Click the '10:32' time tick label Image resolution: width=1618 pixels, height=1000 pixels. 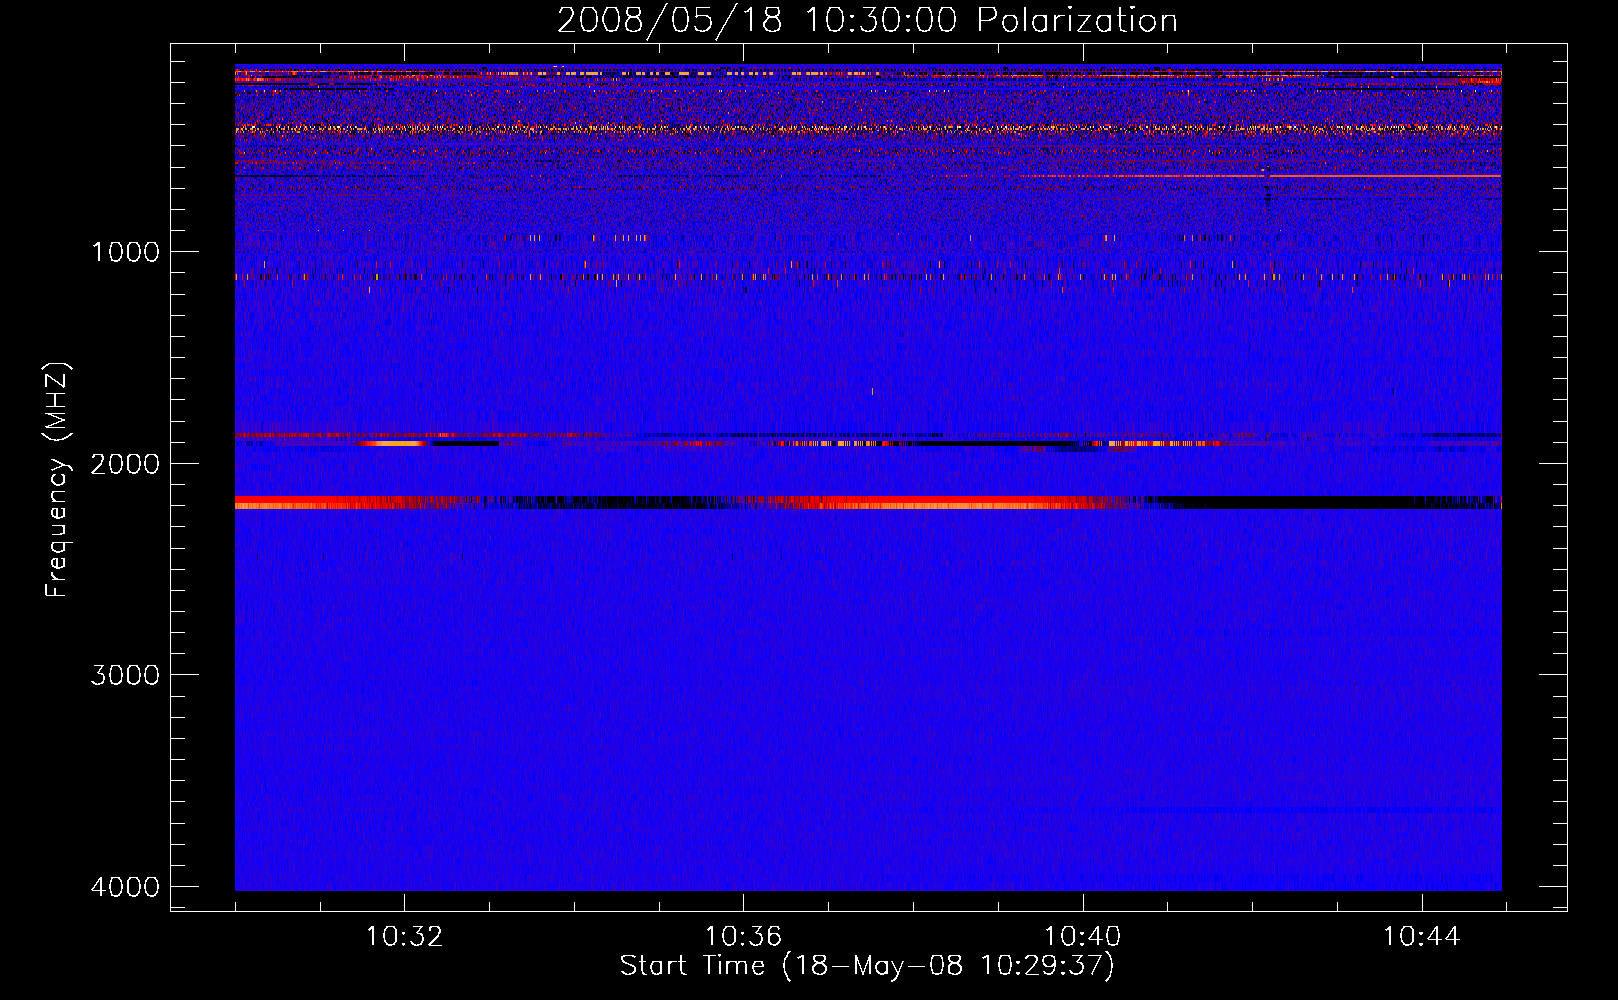(x=404, y=937)
